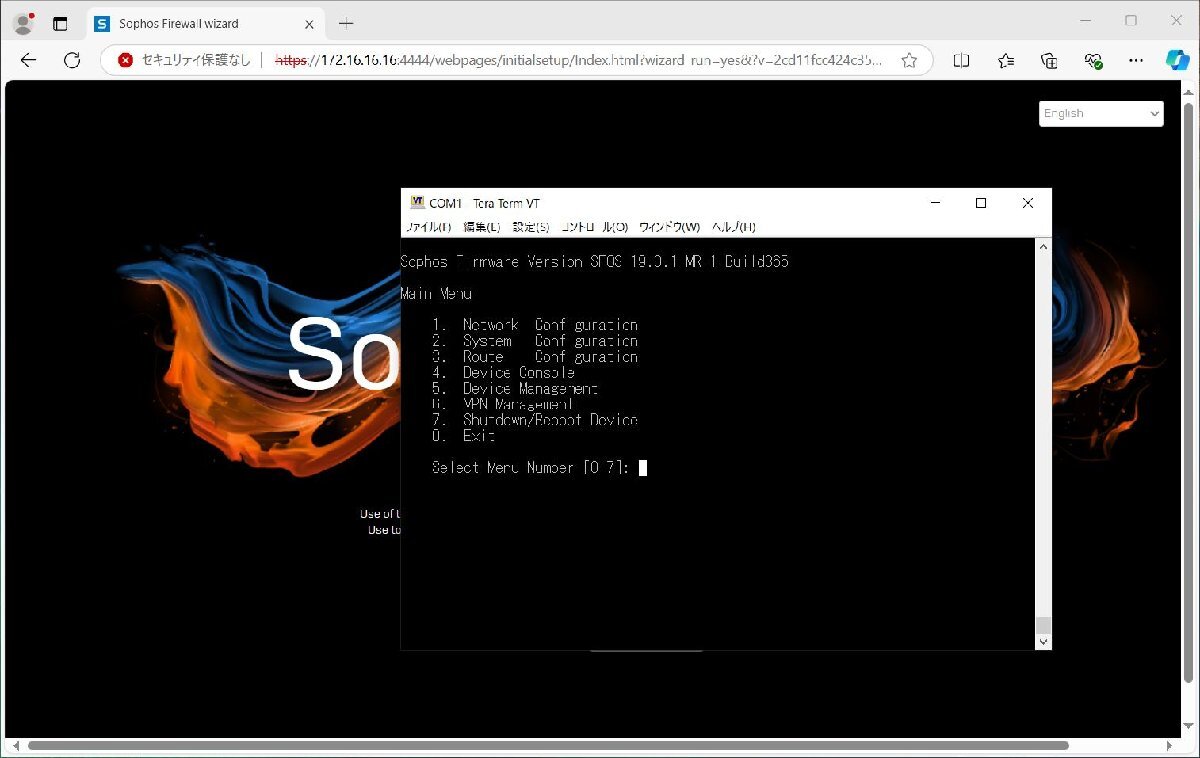Screen dimensions: 1200x758
Task: Open the browser Collections icon
Action: click(1049, 60)
